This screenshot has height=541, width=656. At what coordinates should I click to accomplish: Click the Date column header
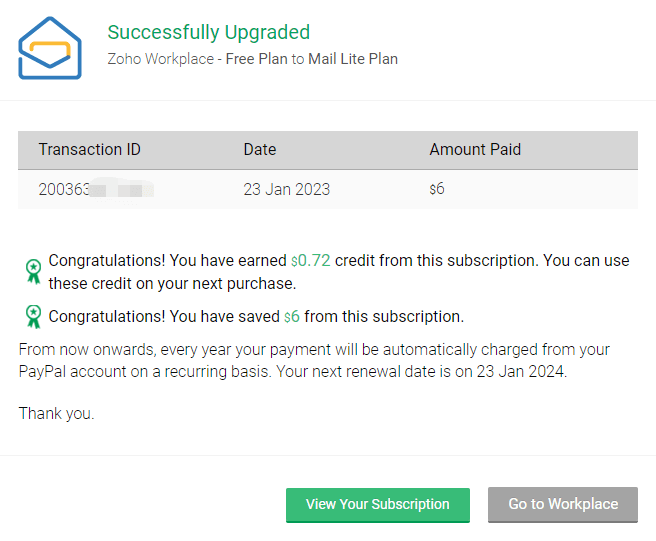coord(259,150)
